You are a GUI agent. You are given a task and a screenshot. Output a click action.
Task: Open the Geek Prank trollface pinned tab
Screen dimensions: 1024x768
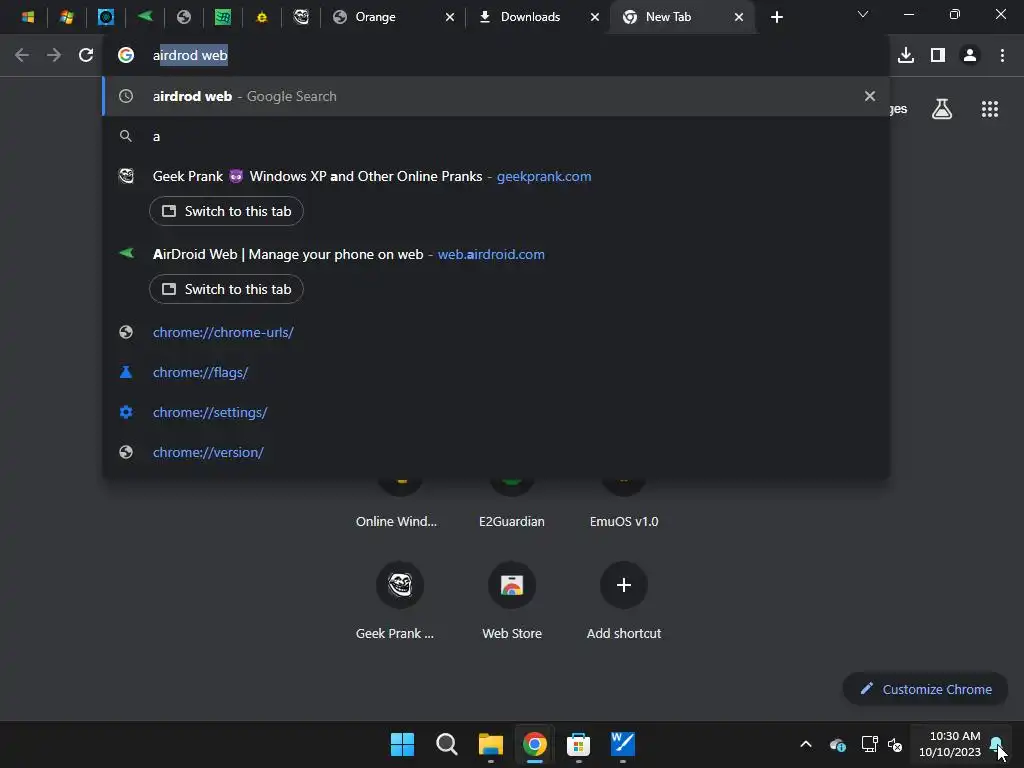301,17
